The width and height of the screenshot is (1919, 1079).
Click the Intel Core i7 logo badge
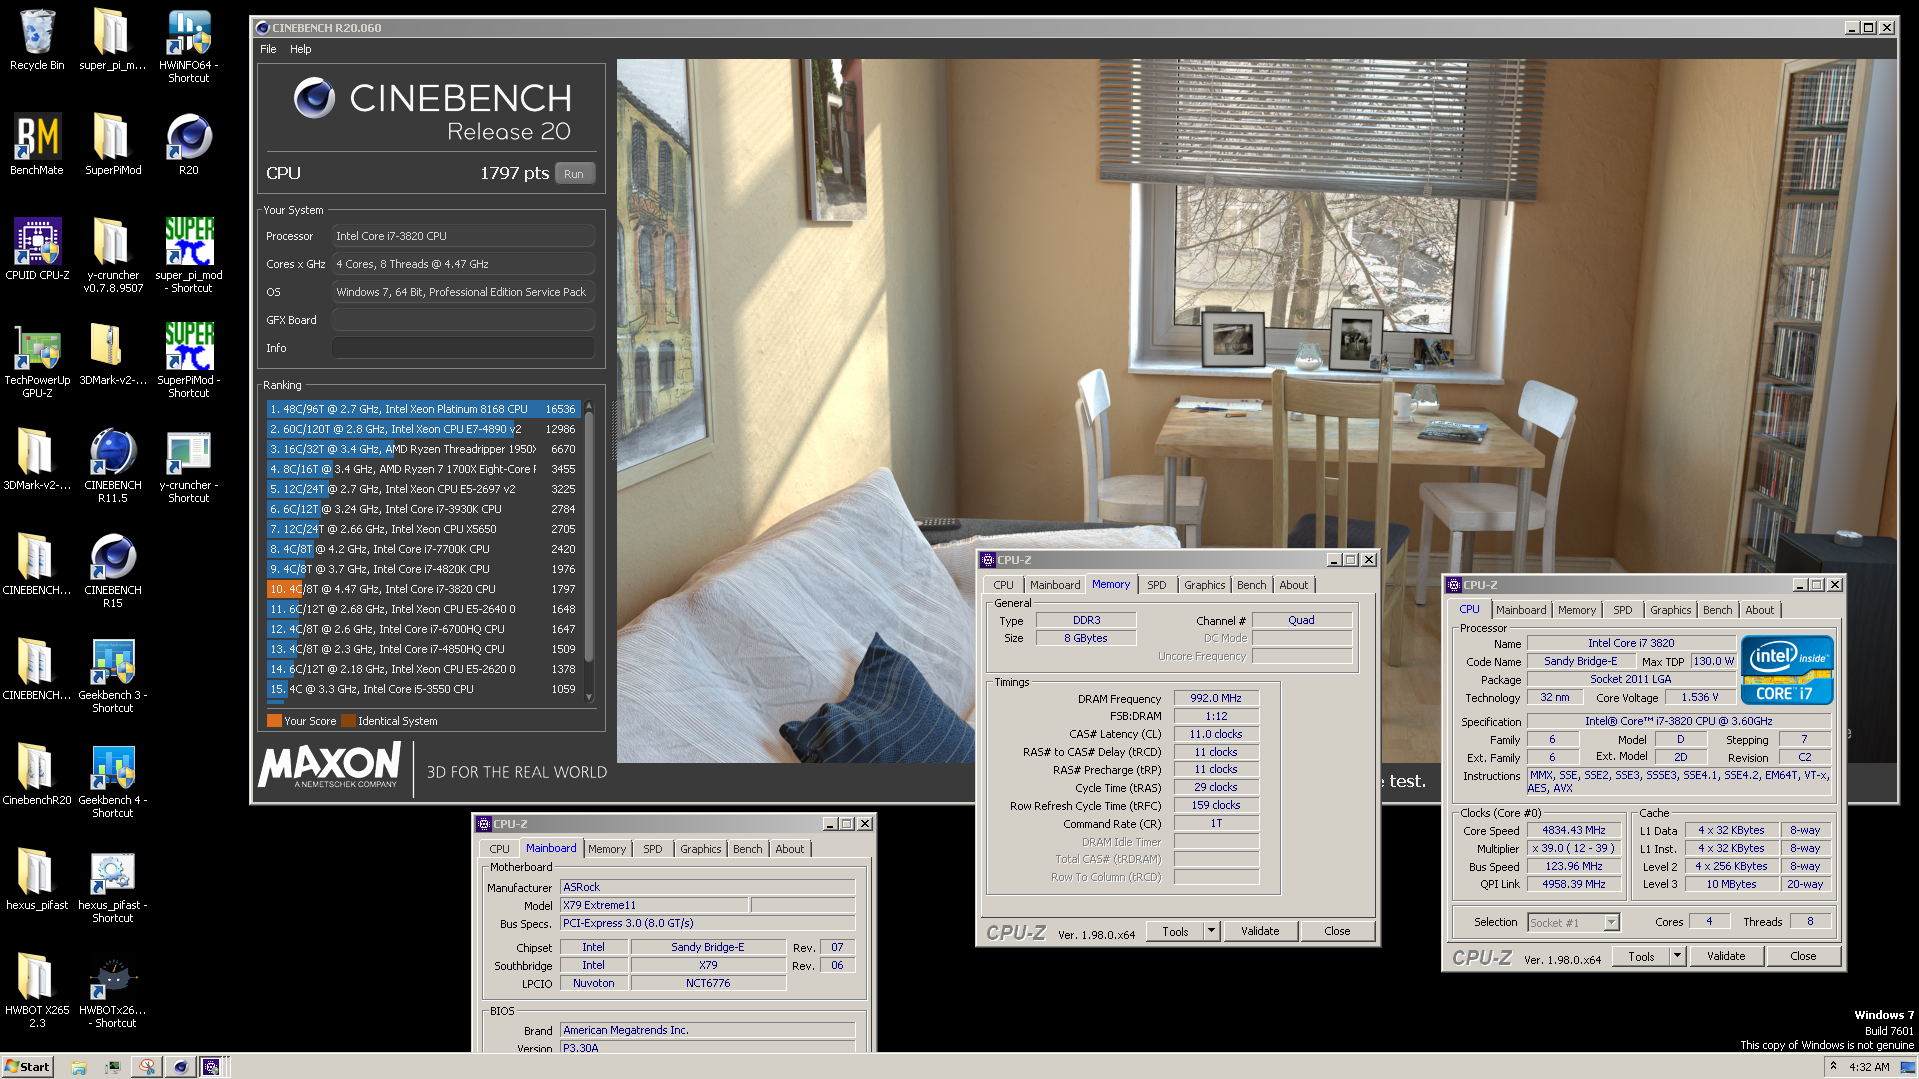[x=1786, y=670]
